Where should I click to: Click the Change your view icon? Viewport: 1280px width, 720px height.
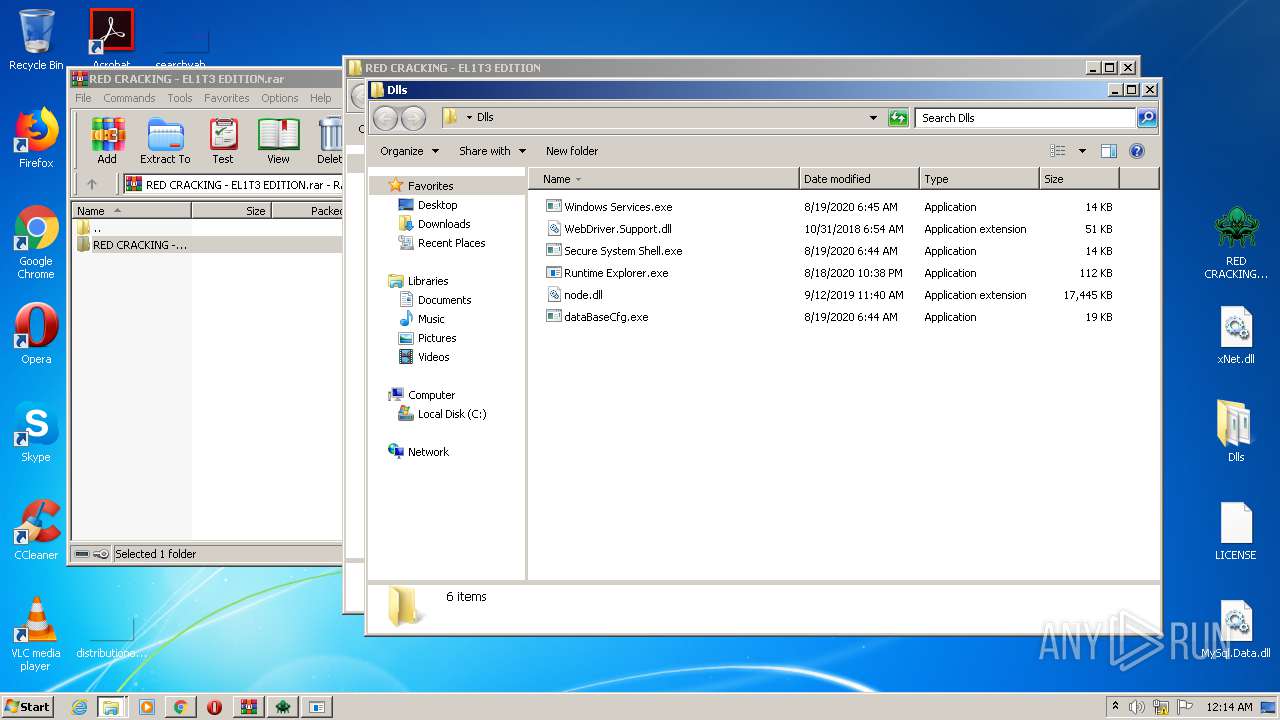click(1058, 151)
